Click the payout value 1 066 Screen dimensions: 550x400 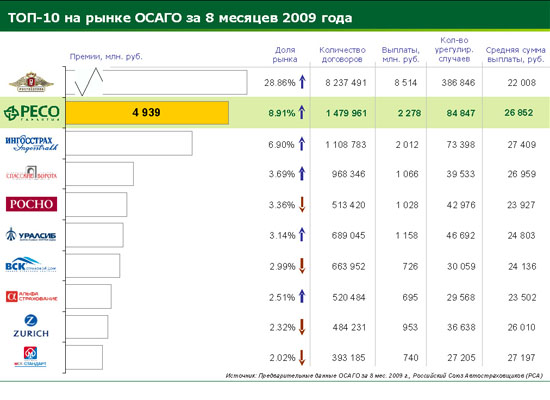point(407,174)
